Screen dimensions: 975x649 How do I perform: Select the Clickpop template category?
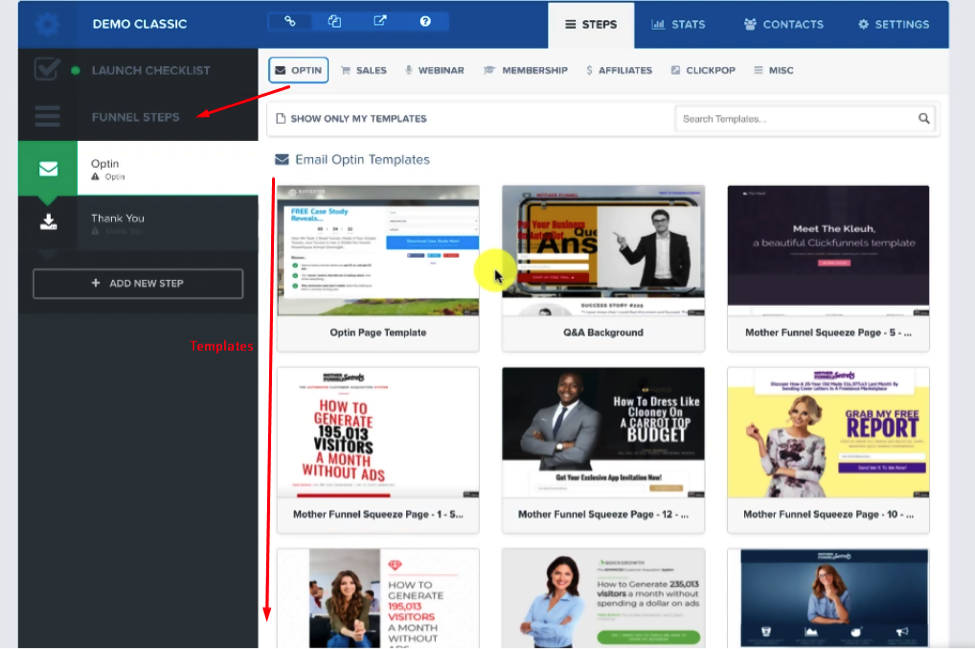[x=703, y=70]
